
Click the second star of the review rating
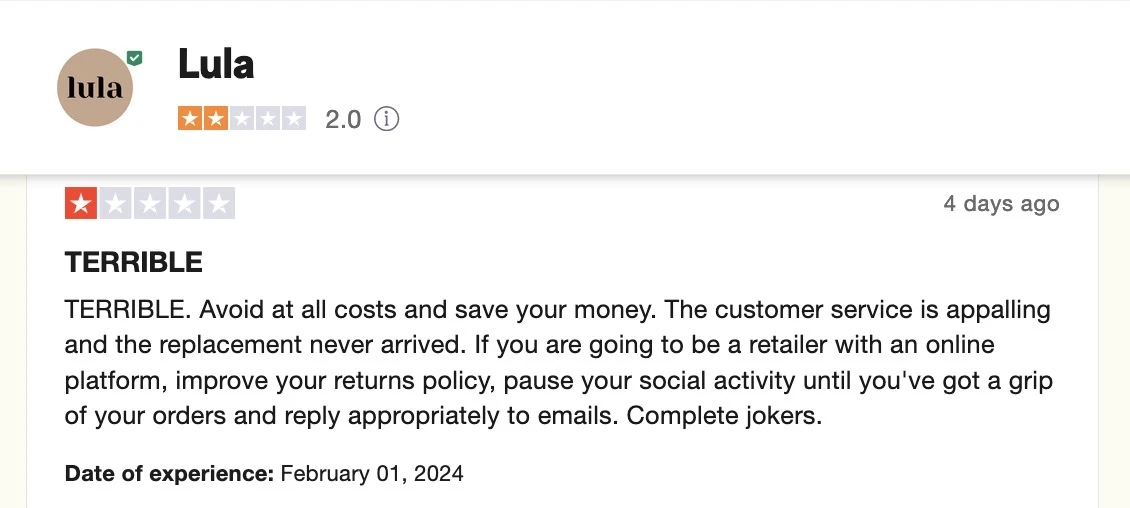115,203
